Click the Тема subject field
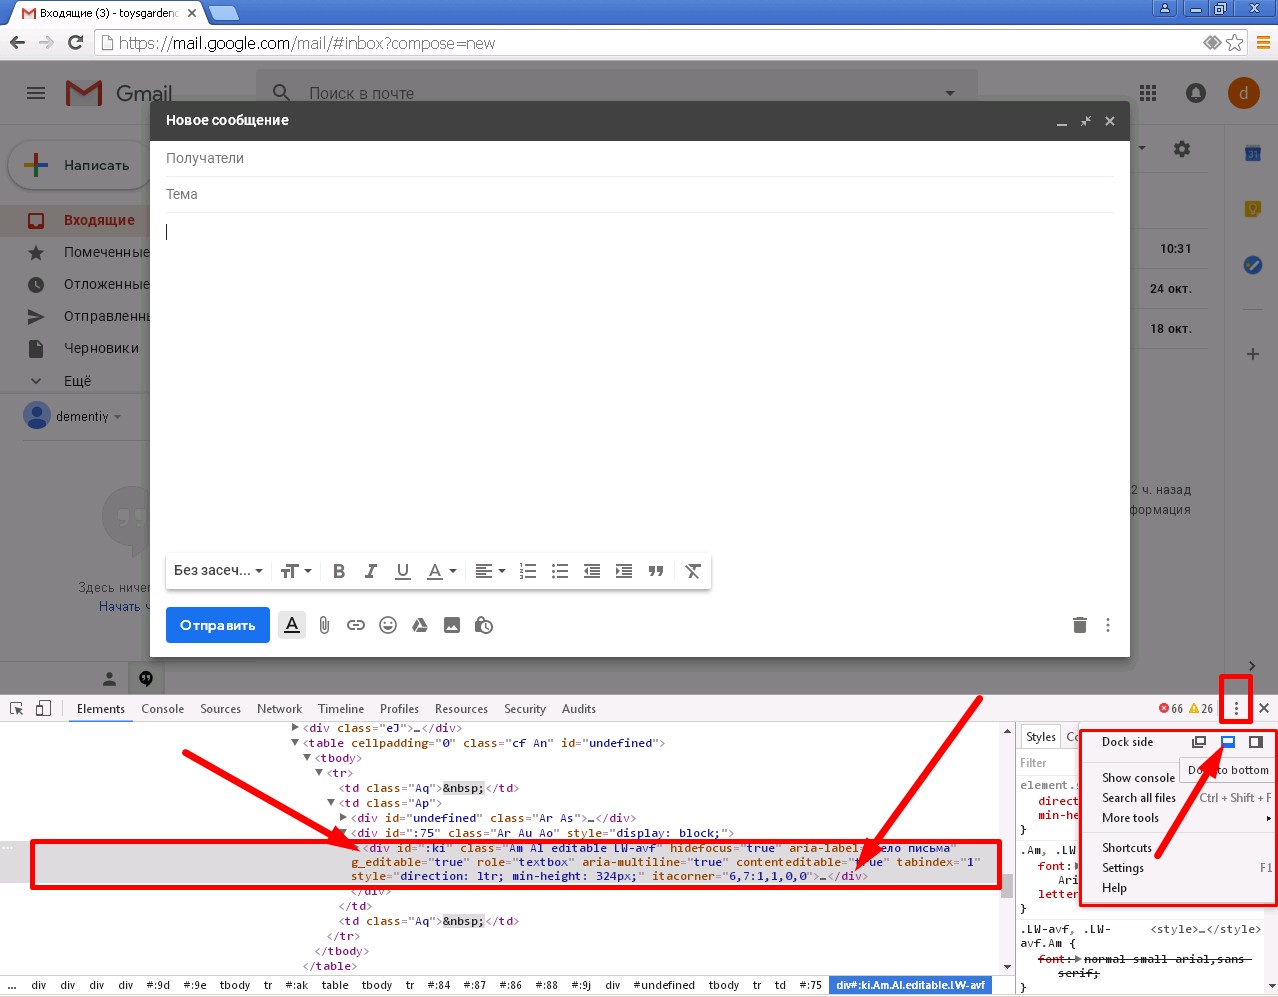This screenshot has height=997, width=1278. point(640,194)
